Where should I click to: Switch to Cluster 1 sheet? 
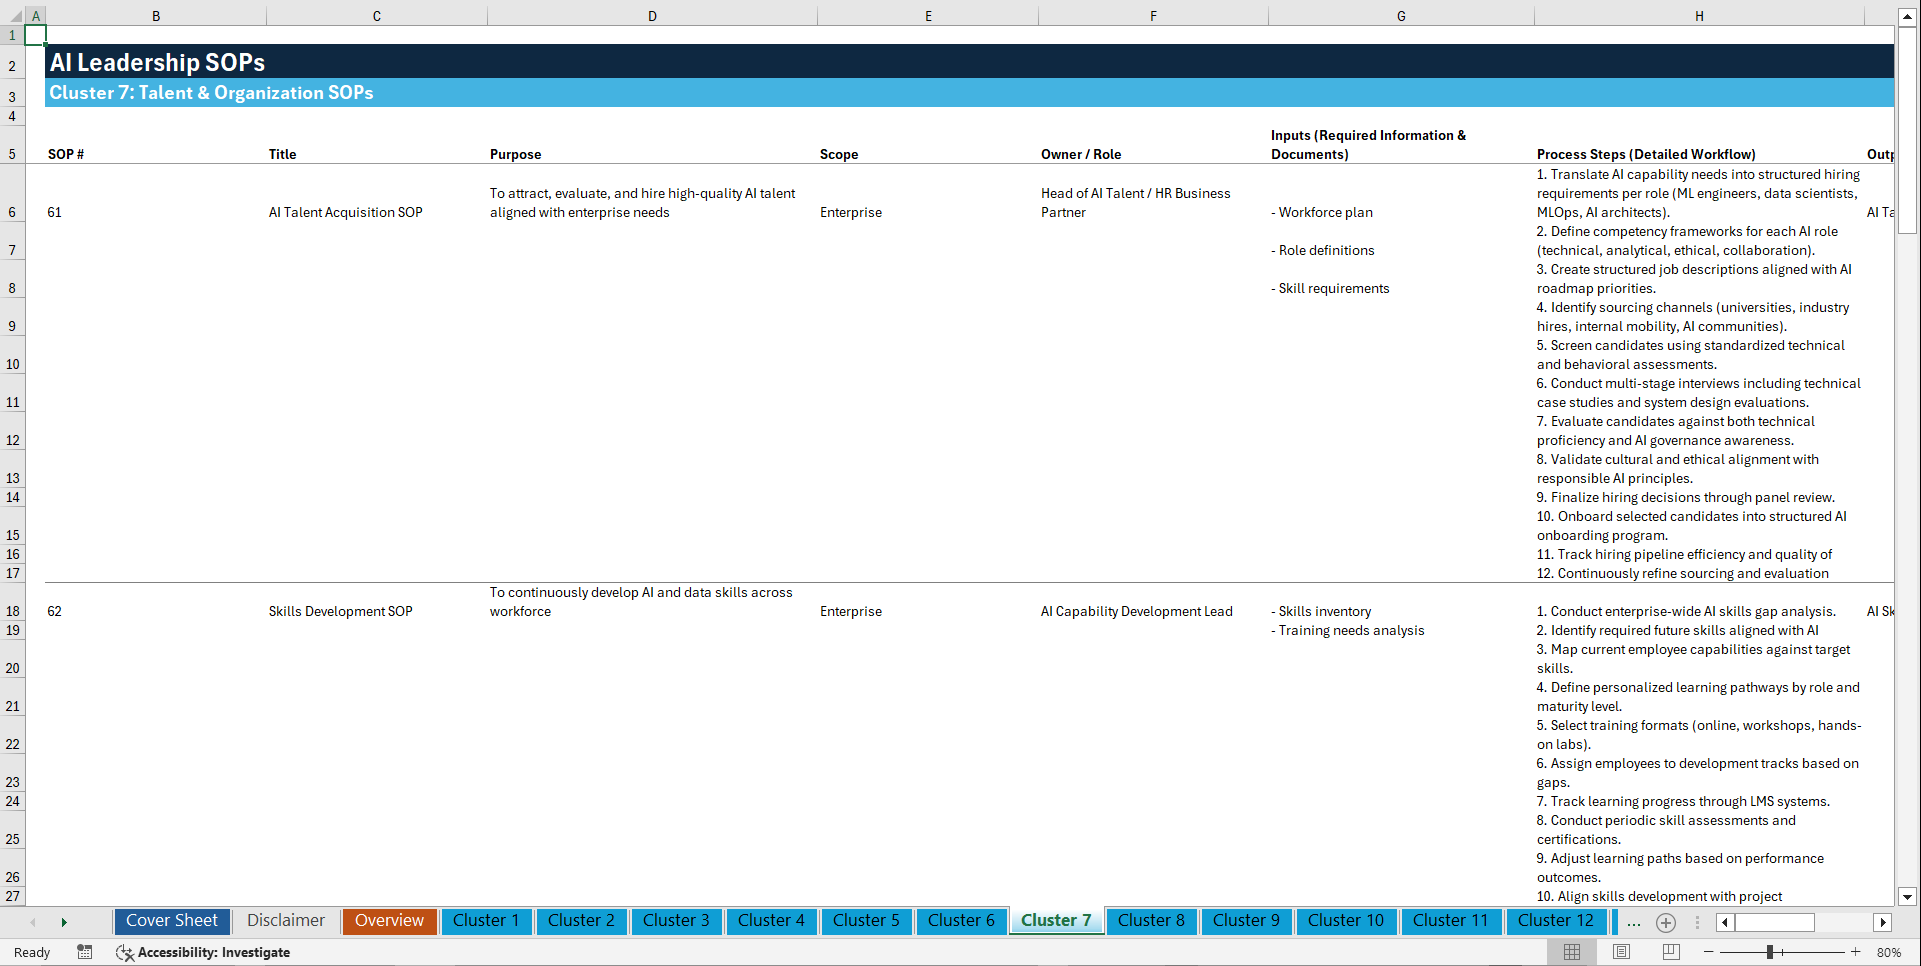486,921
